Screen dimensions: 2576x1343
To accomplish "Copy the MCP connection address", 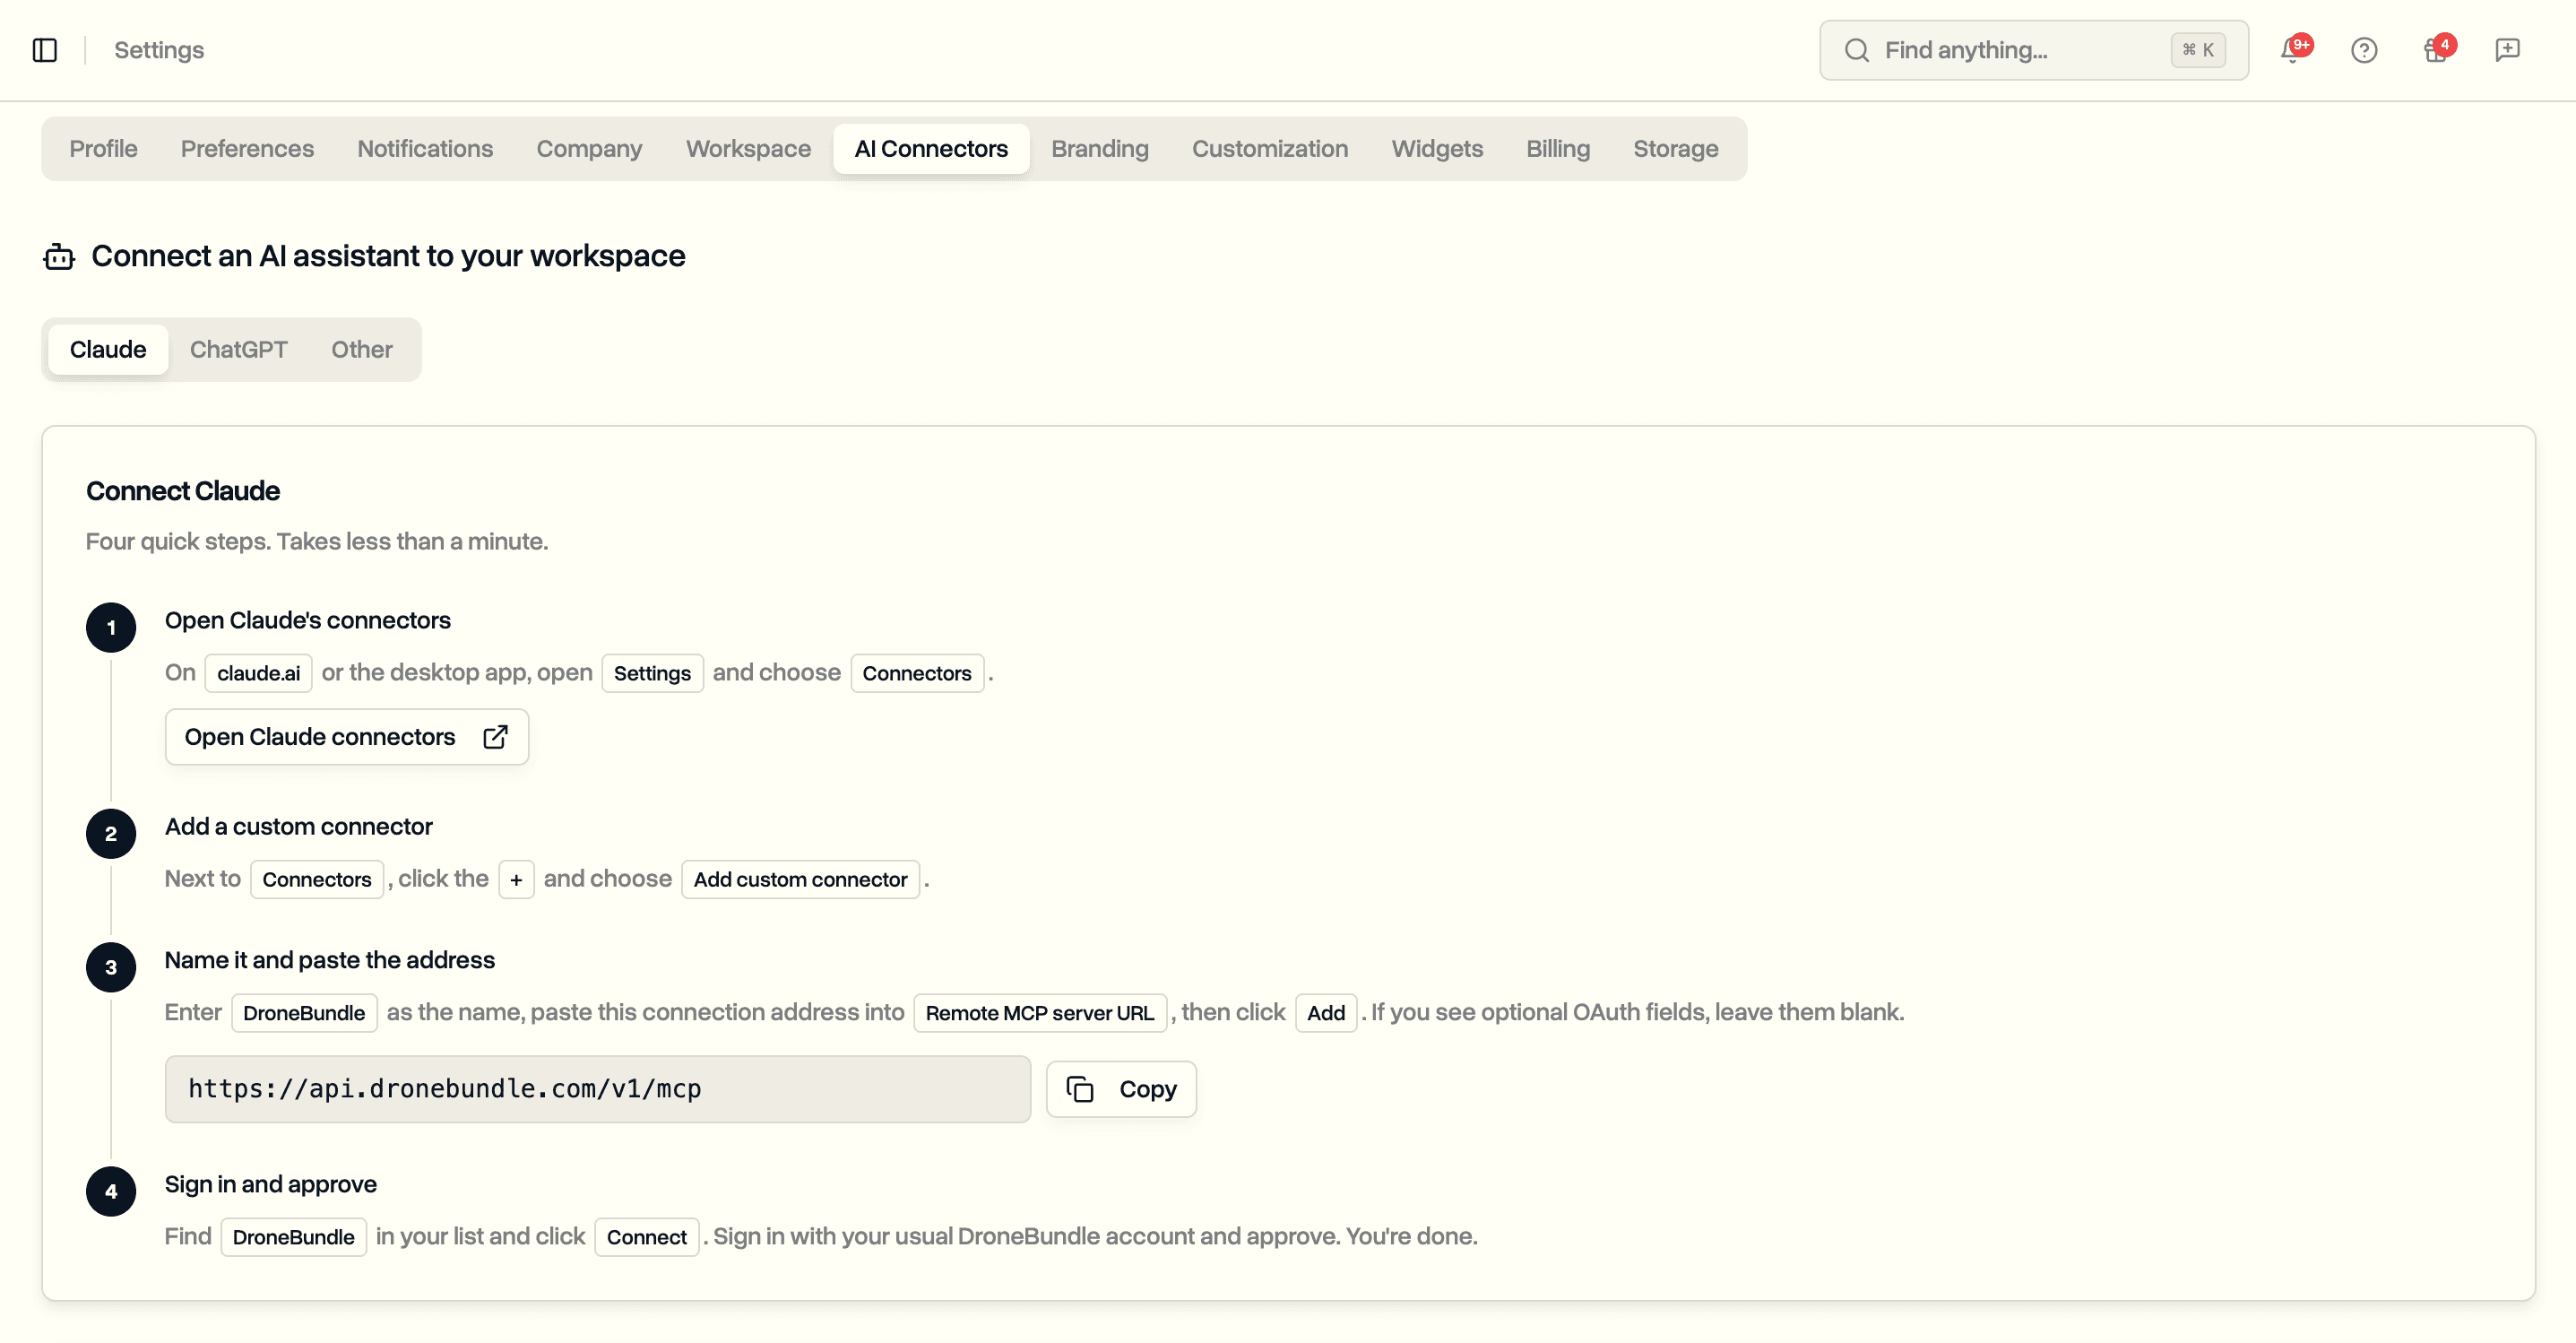I will (1121, 1089).
